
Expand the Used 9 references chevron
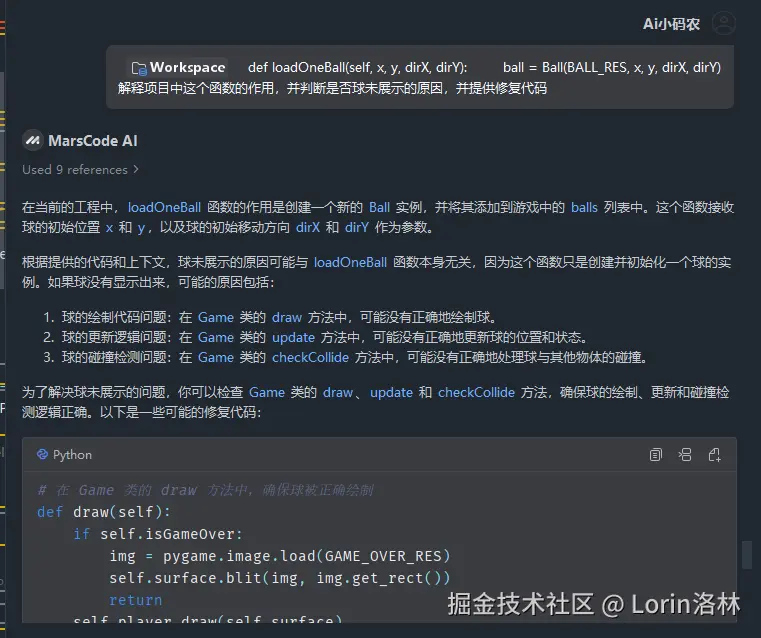coord(136,169)
